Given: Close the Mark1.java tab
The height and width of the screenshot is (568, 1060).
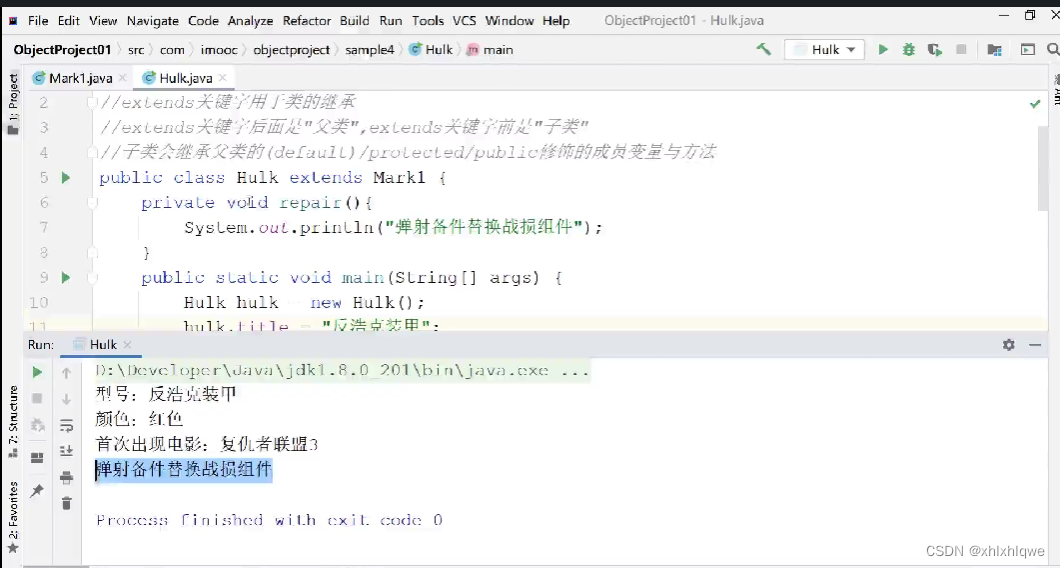Looking at the screenshot, I should point(122,78).
